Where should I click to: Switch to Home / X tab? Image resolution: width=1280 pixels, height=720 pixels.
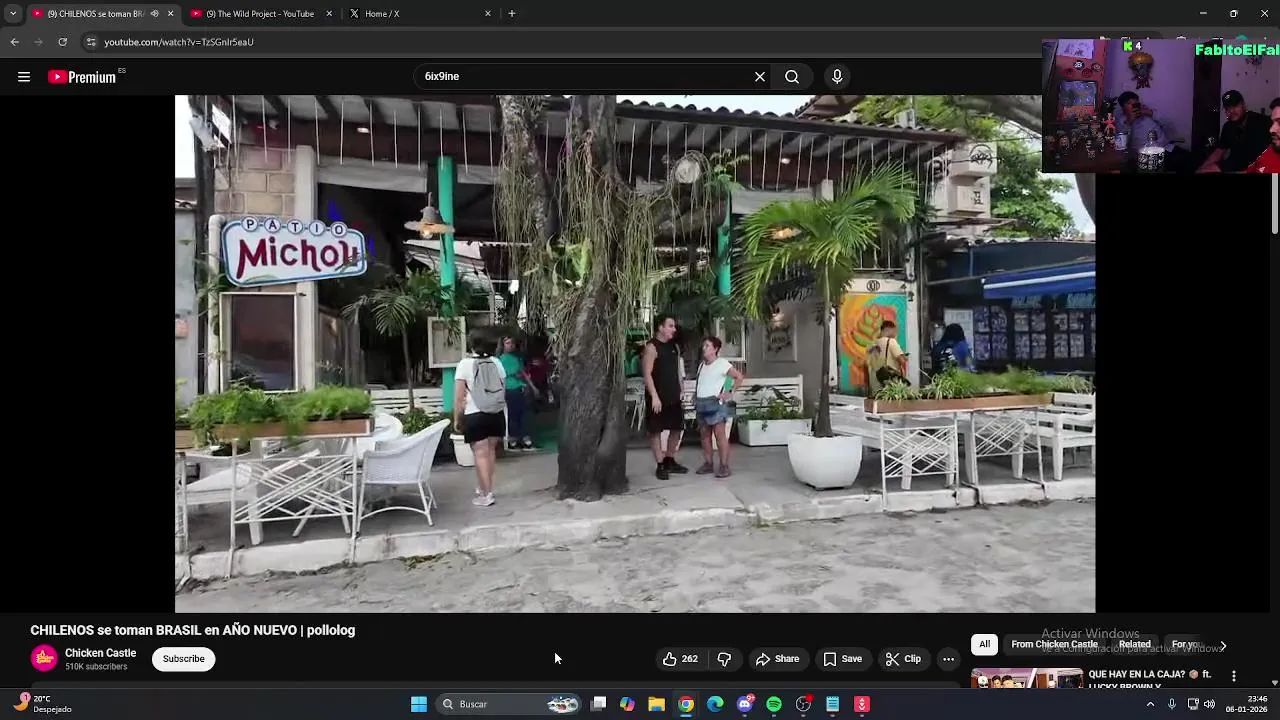421,14
